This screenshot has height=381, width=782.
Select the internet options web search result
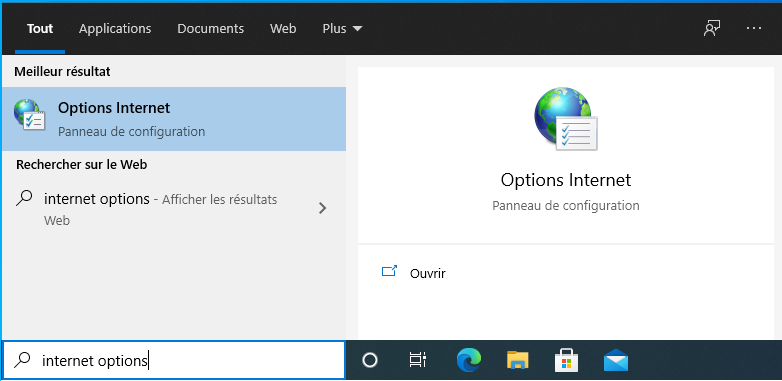[x=174, y=209]
